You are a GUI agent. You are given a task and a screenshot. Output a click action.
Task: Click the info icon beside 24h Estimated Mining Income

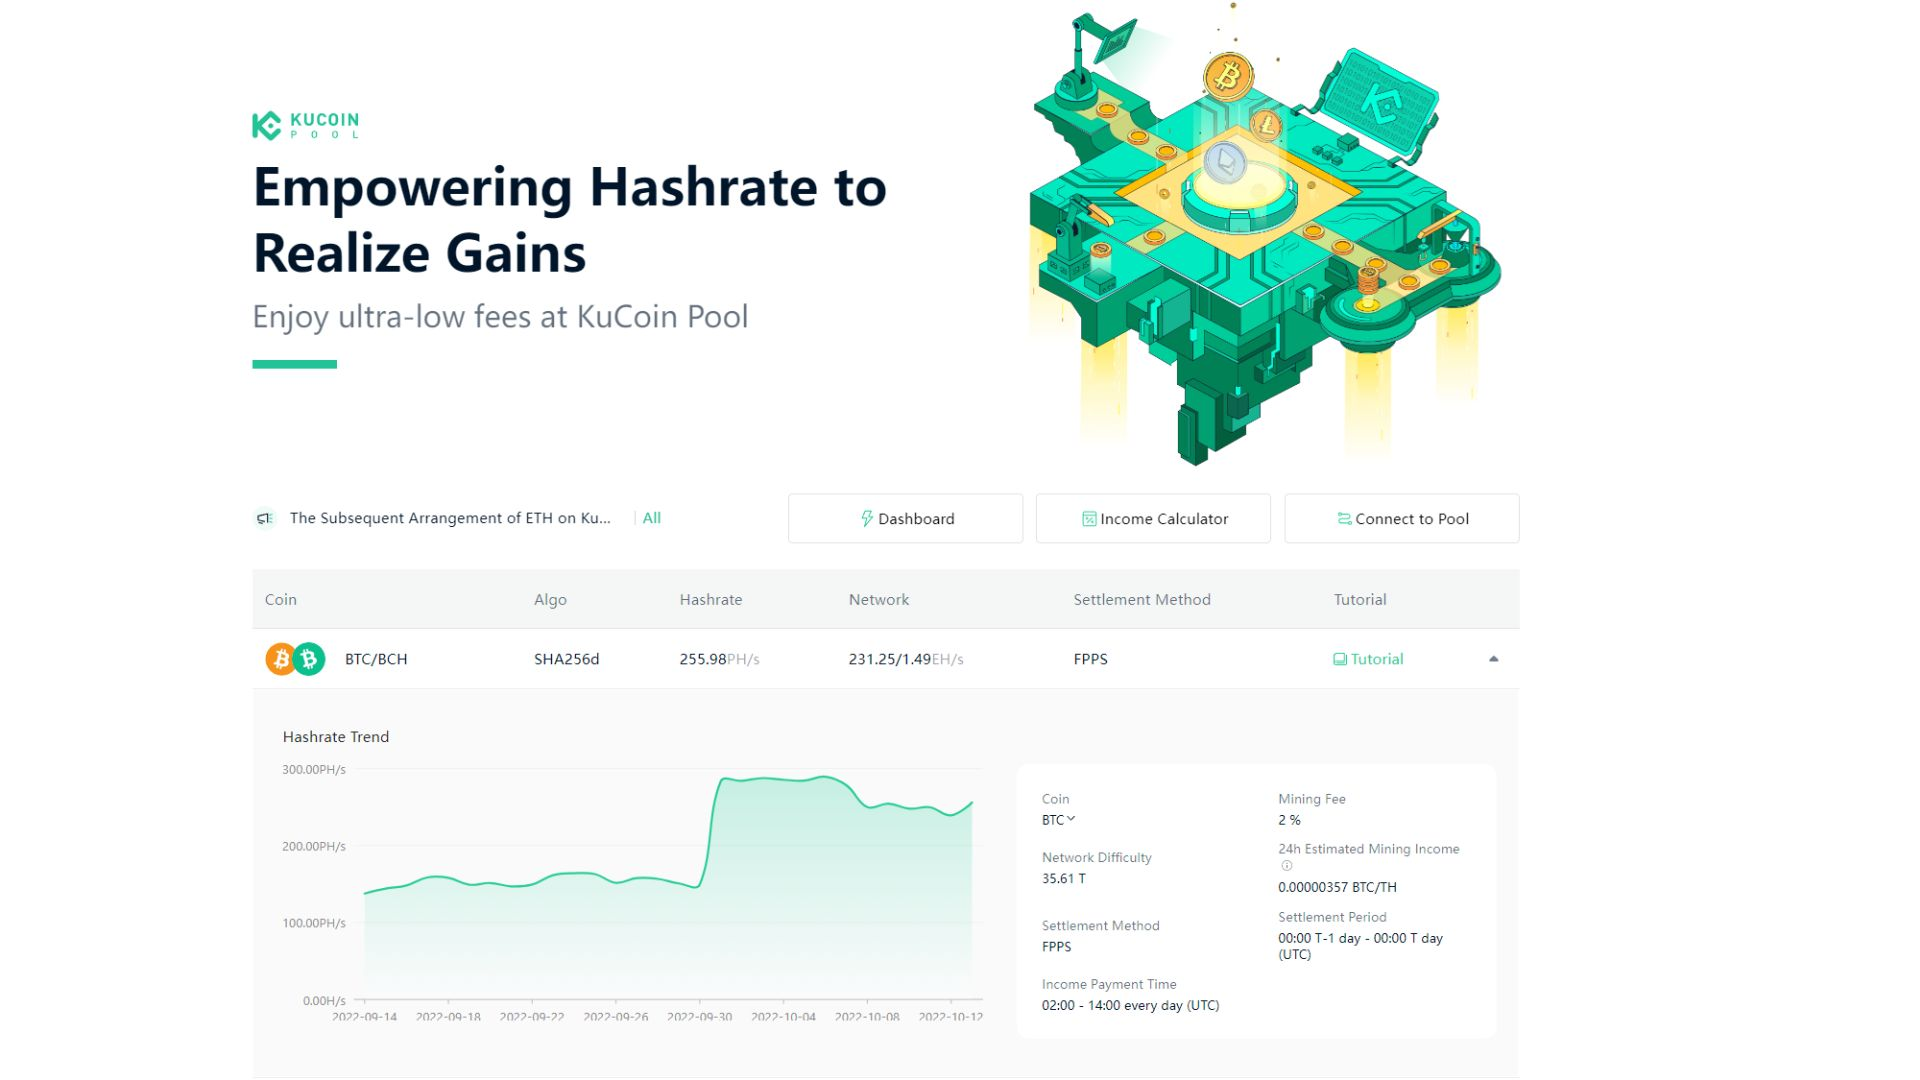(1287, 866)
